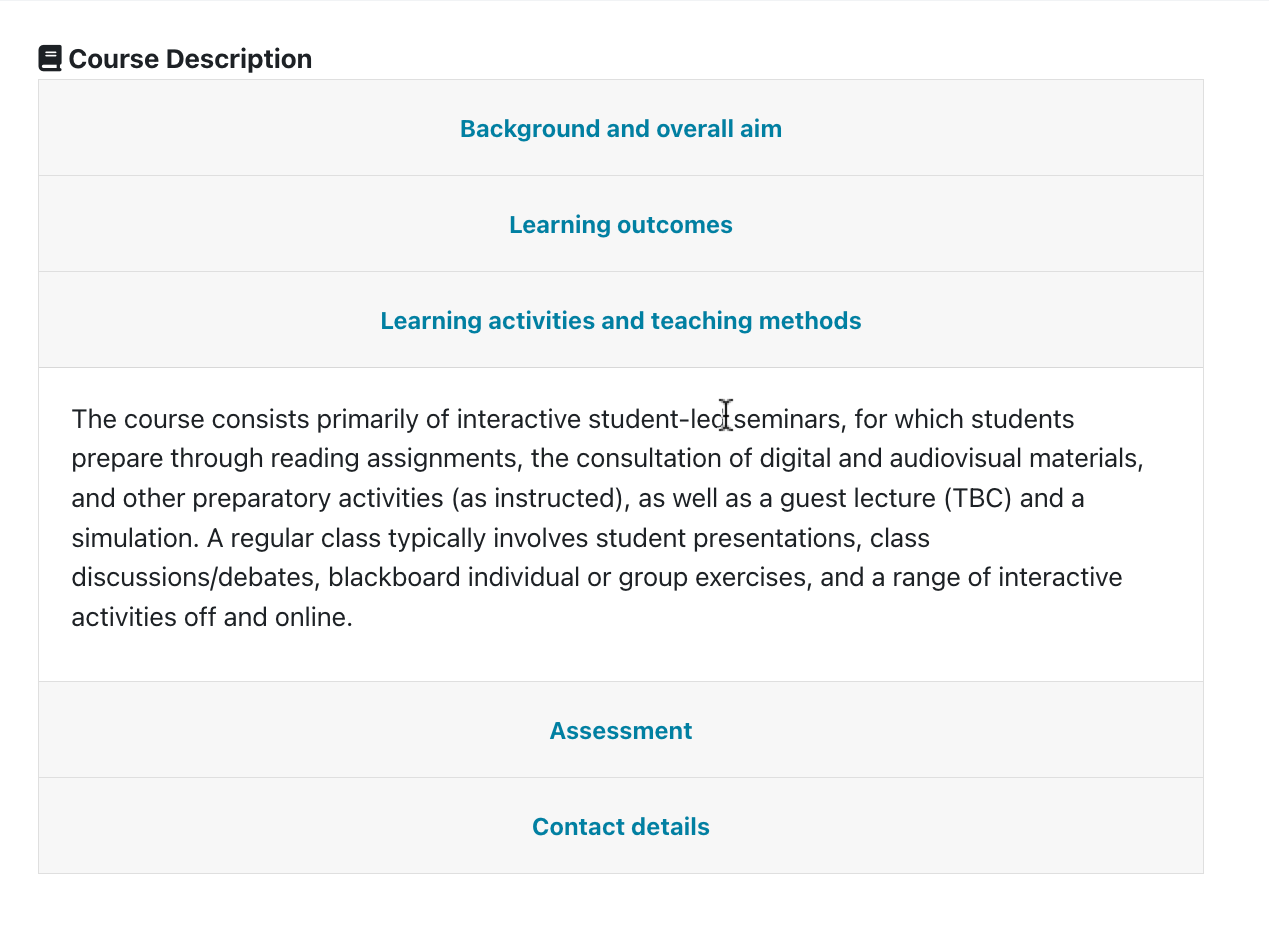Click the phrase "audiovisual materials"
Image resolution: width=1269 pixels, height=940 pixels.
click(1013, 458)
